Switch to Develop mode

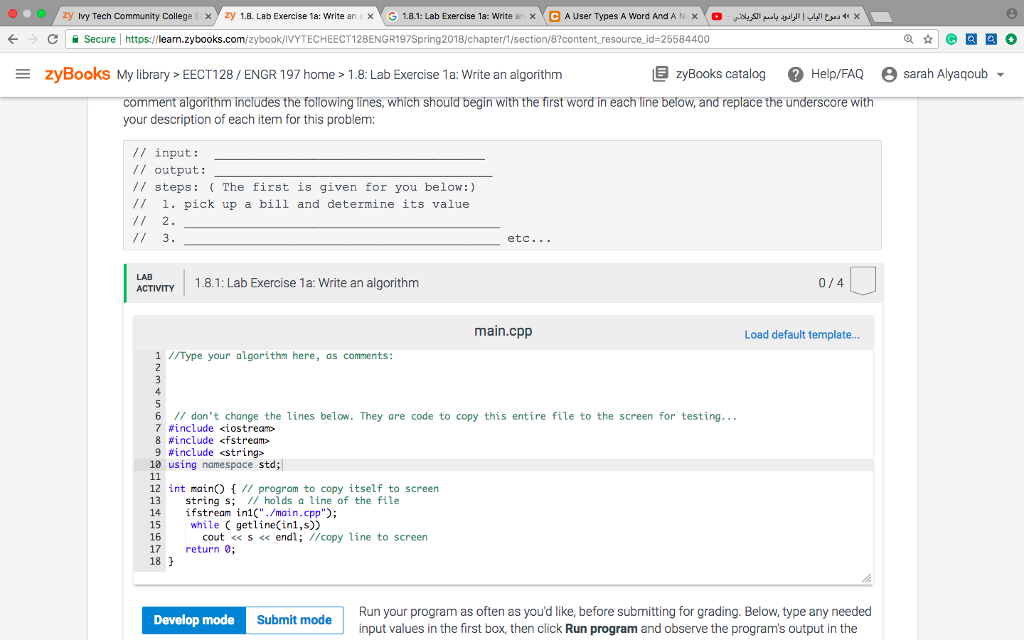click(x=193, y=620)
